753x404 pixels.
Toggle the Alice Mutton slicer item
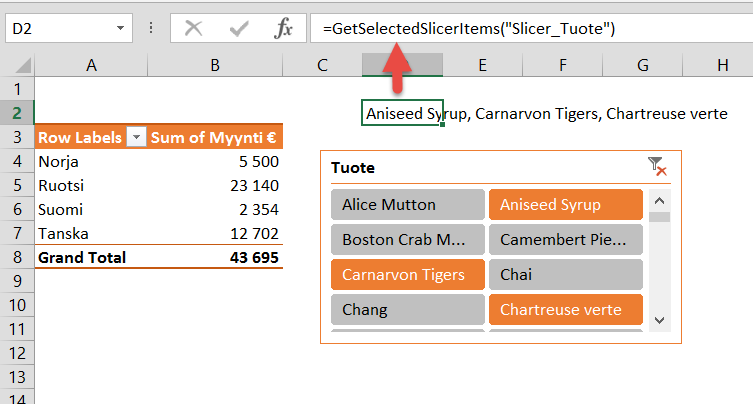point(407,205)
